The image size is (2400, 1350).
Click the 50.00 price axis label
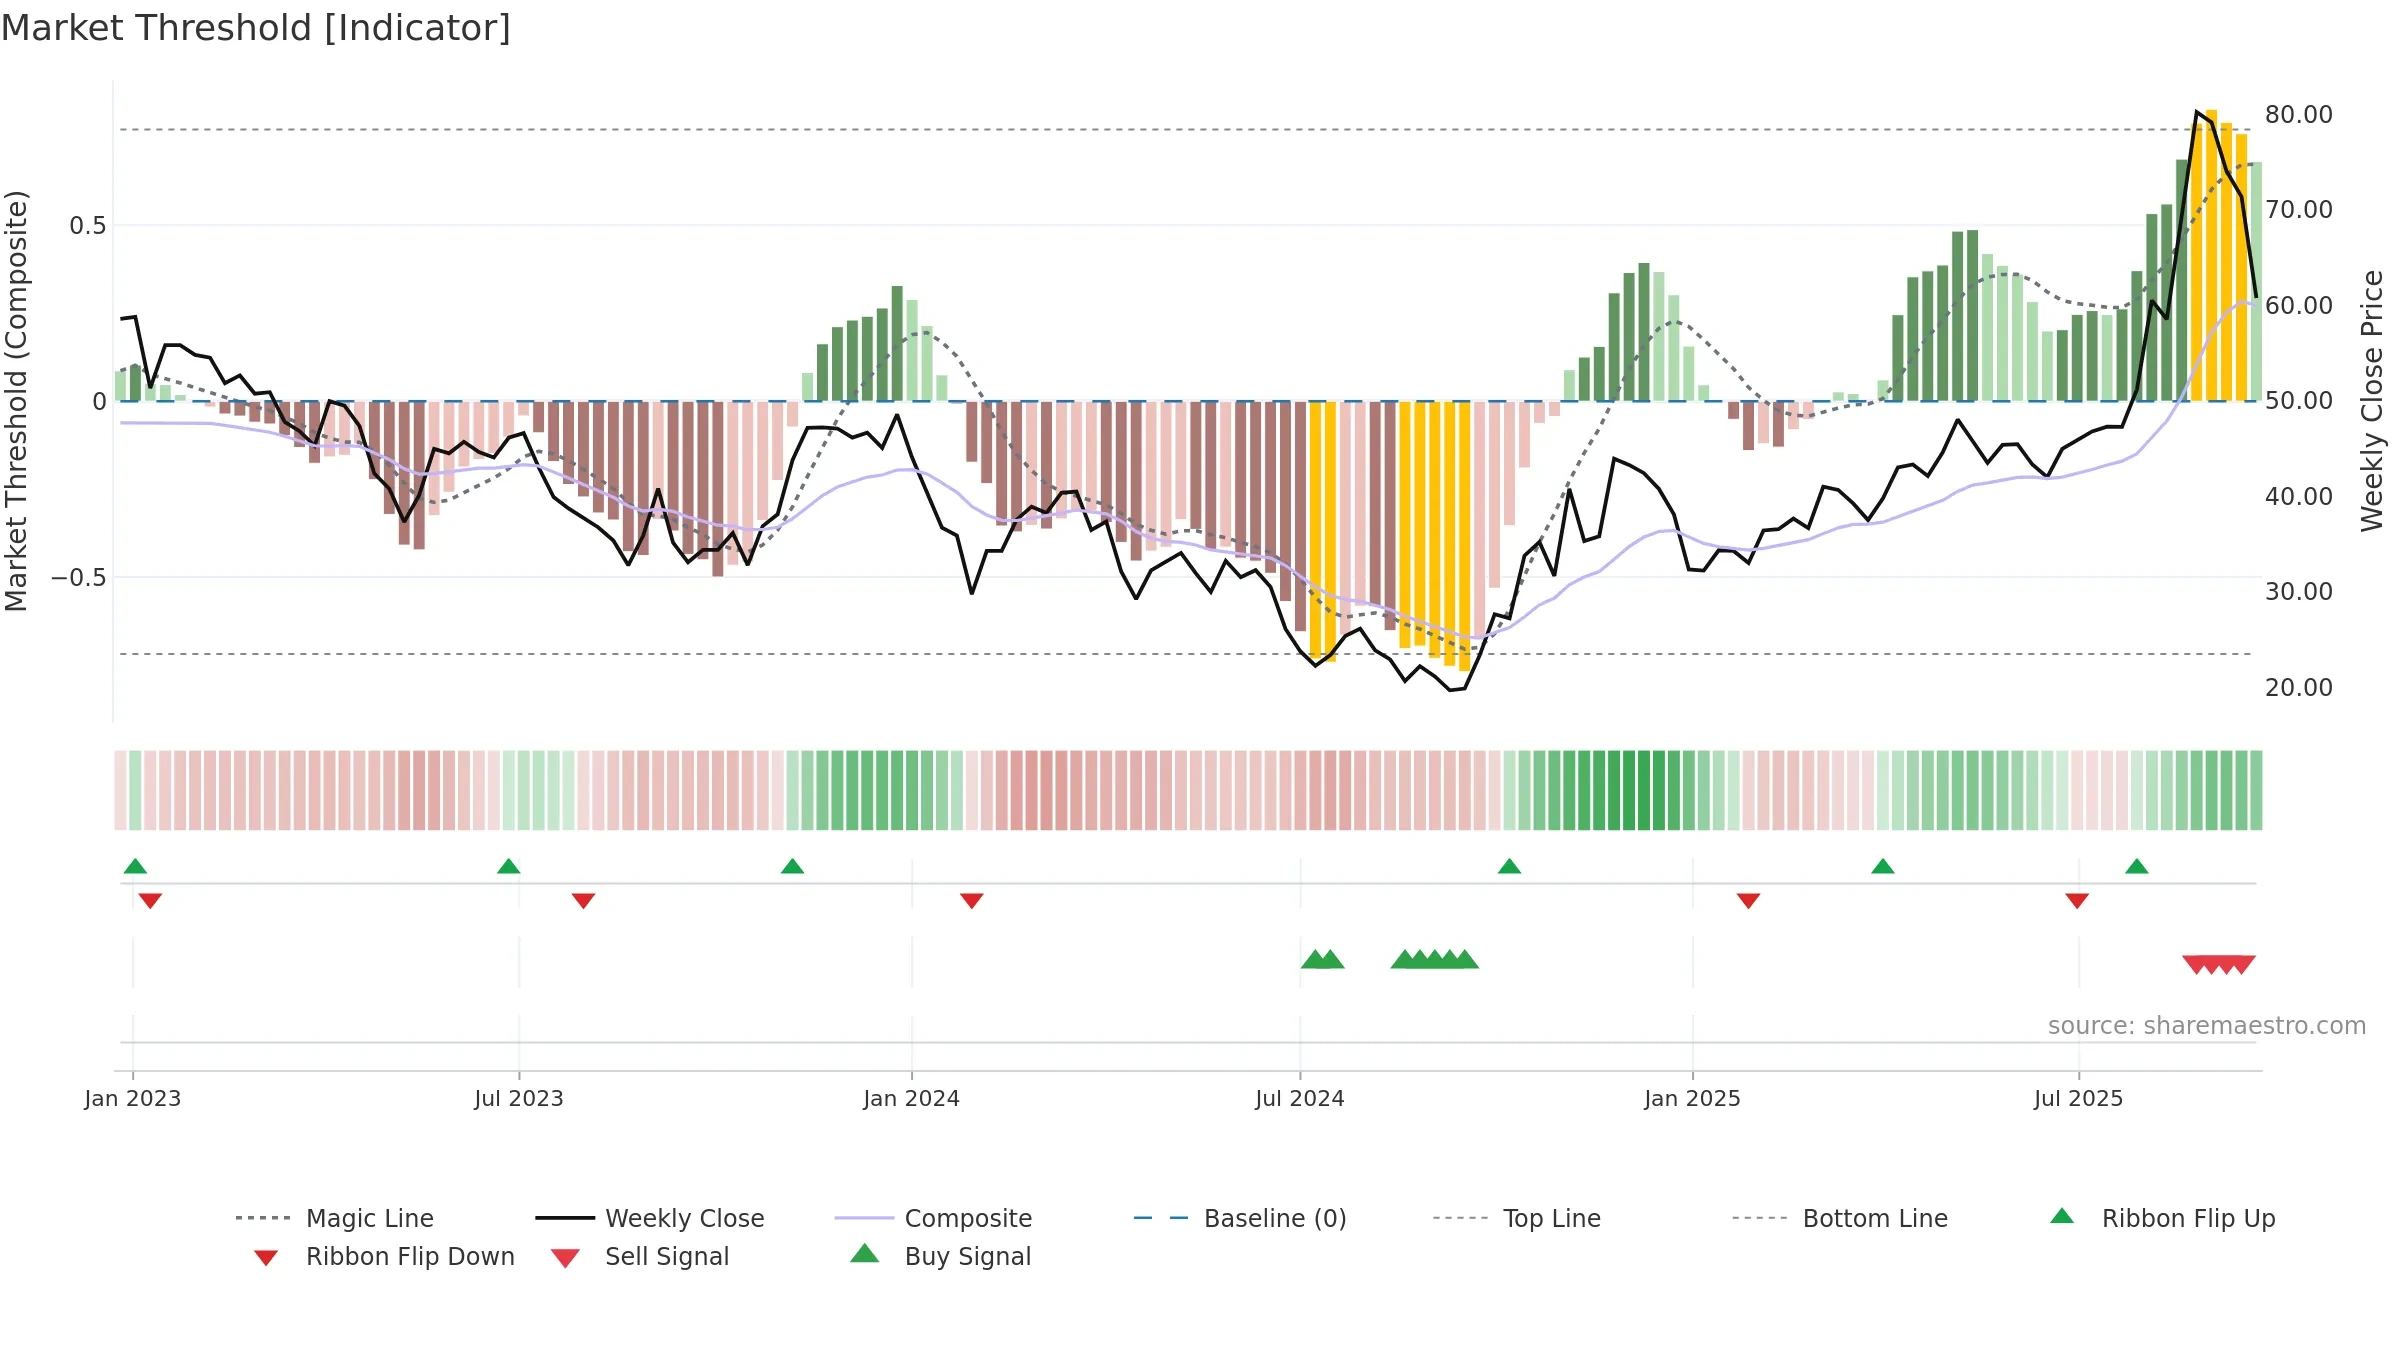(2299, 401)
